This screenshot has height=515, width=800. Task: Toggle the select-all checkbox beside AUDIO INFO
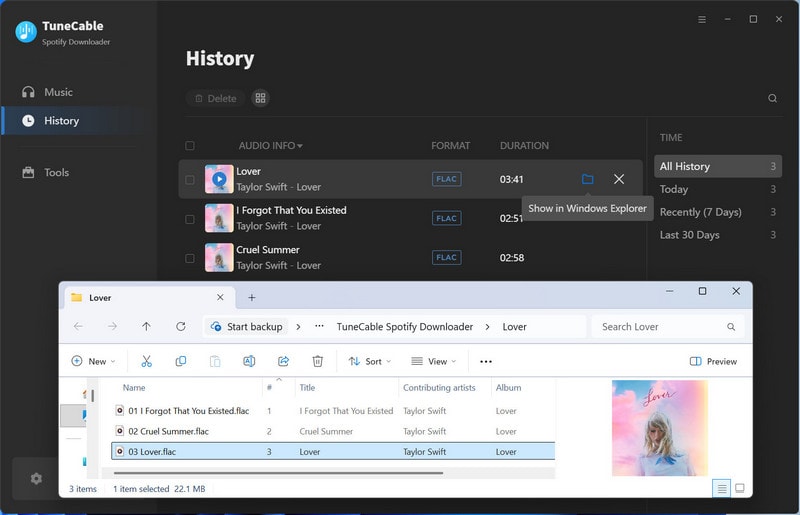tap(190, 146)
